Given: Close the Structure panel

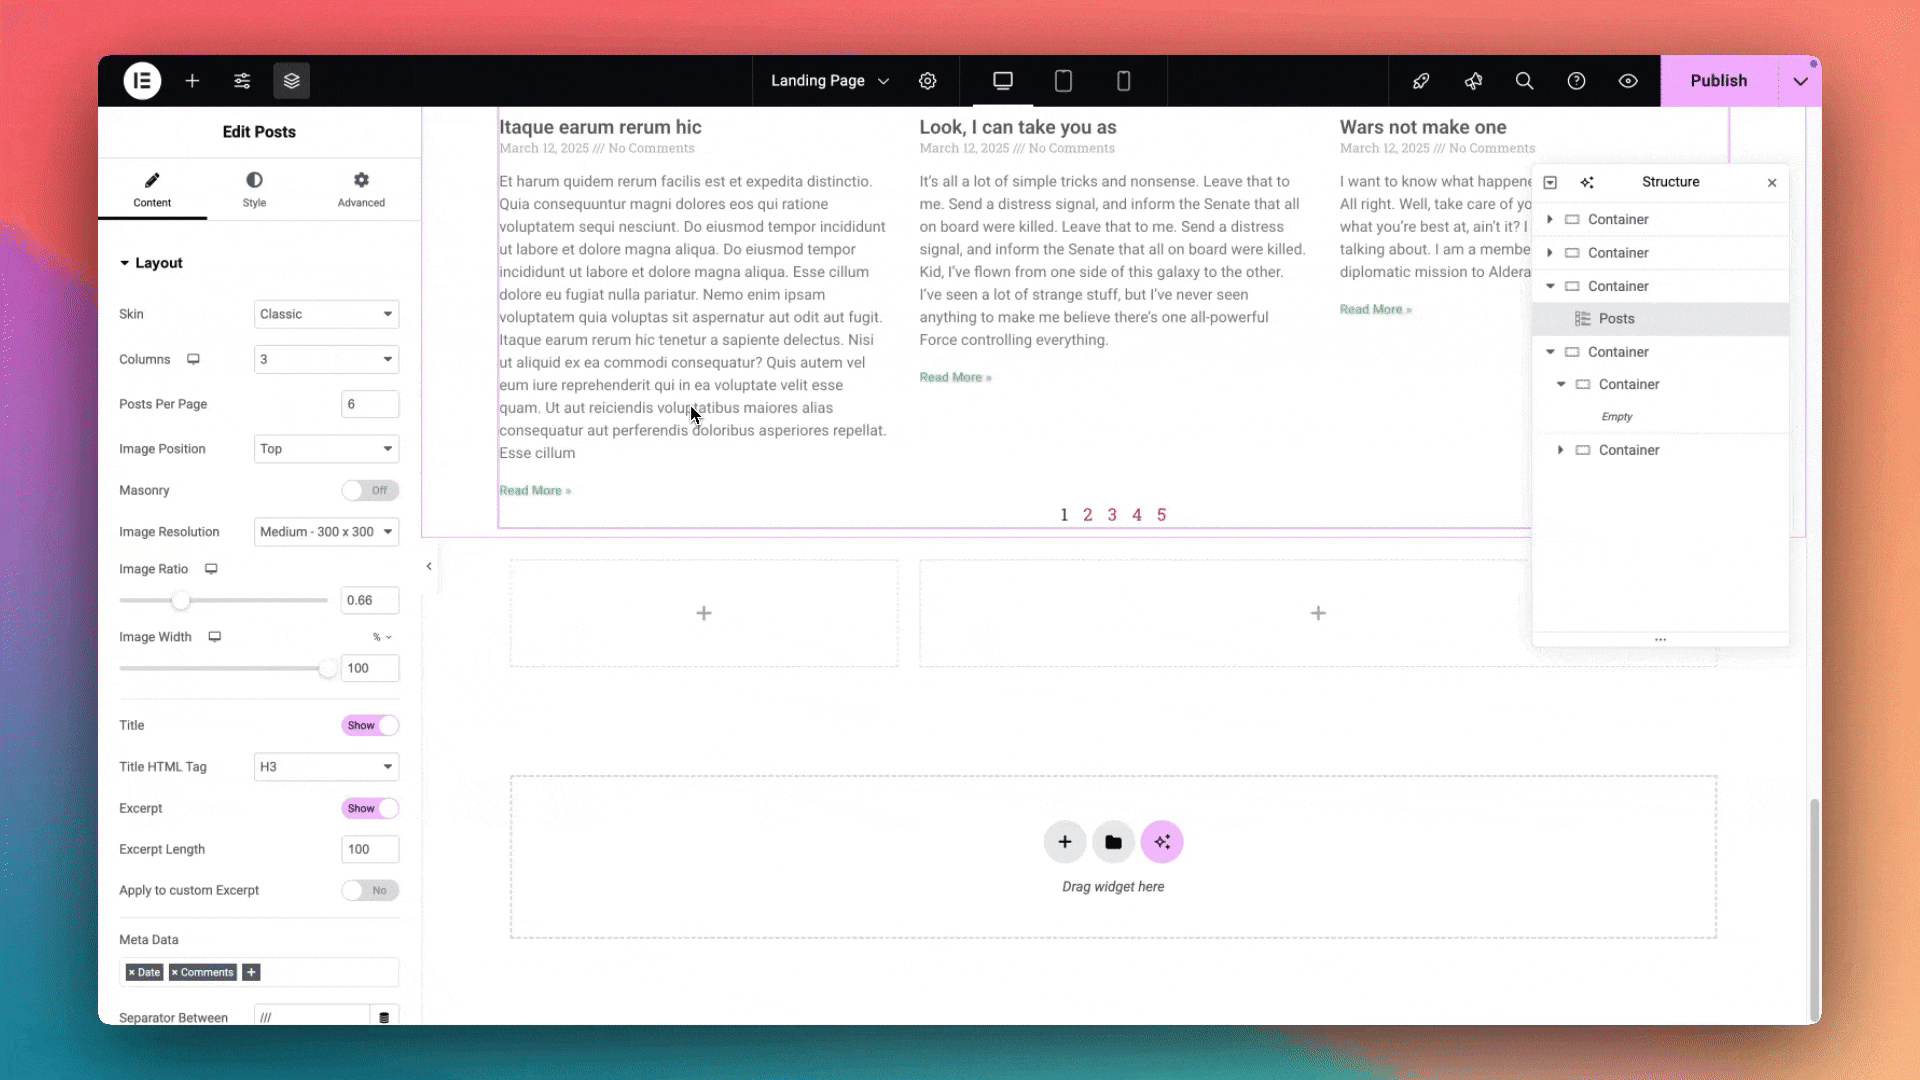Looking at the screenshot, I should 1772,182.
